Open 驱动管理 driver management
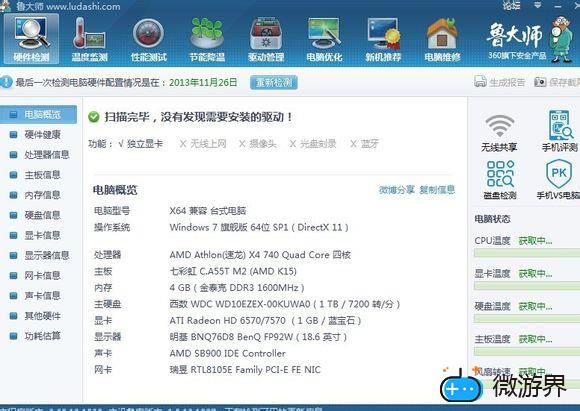 (266, 39)
